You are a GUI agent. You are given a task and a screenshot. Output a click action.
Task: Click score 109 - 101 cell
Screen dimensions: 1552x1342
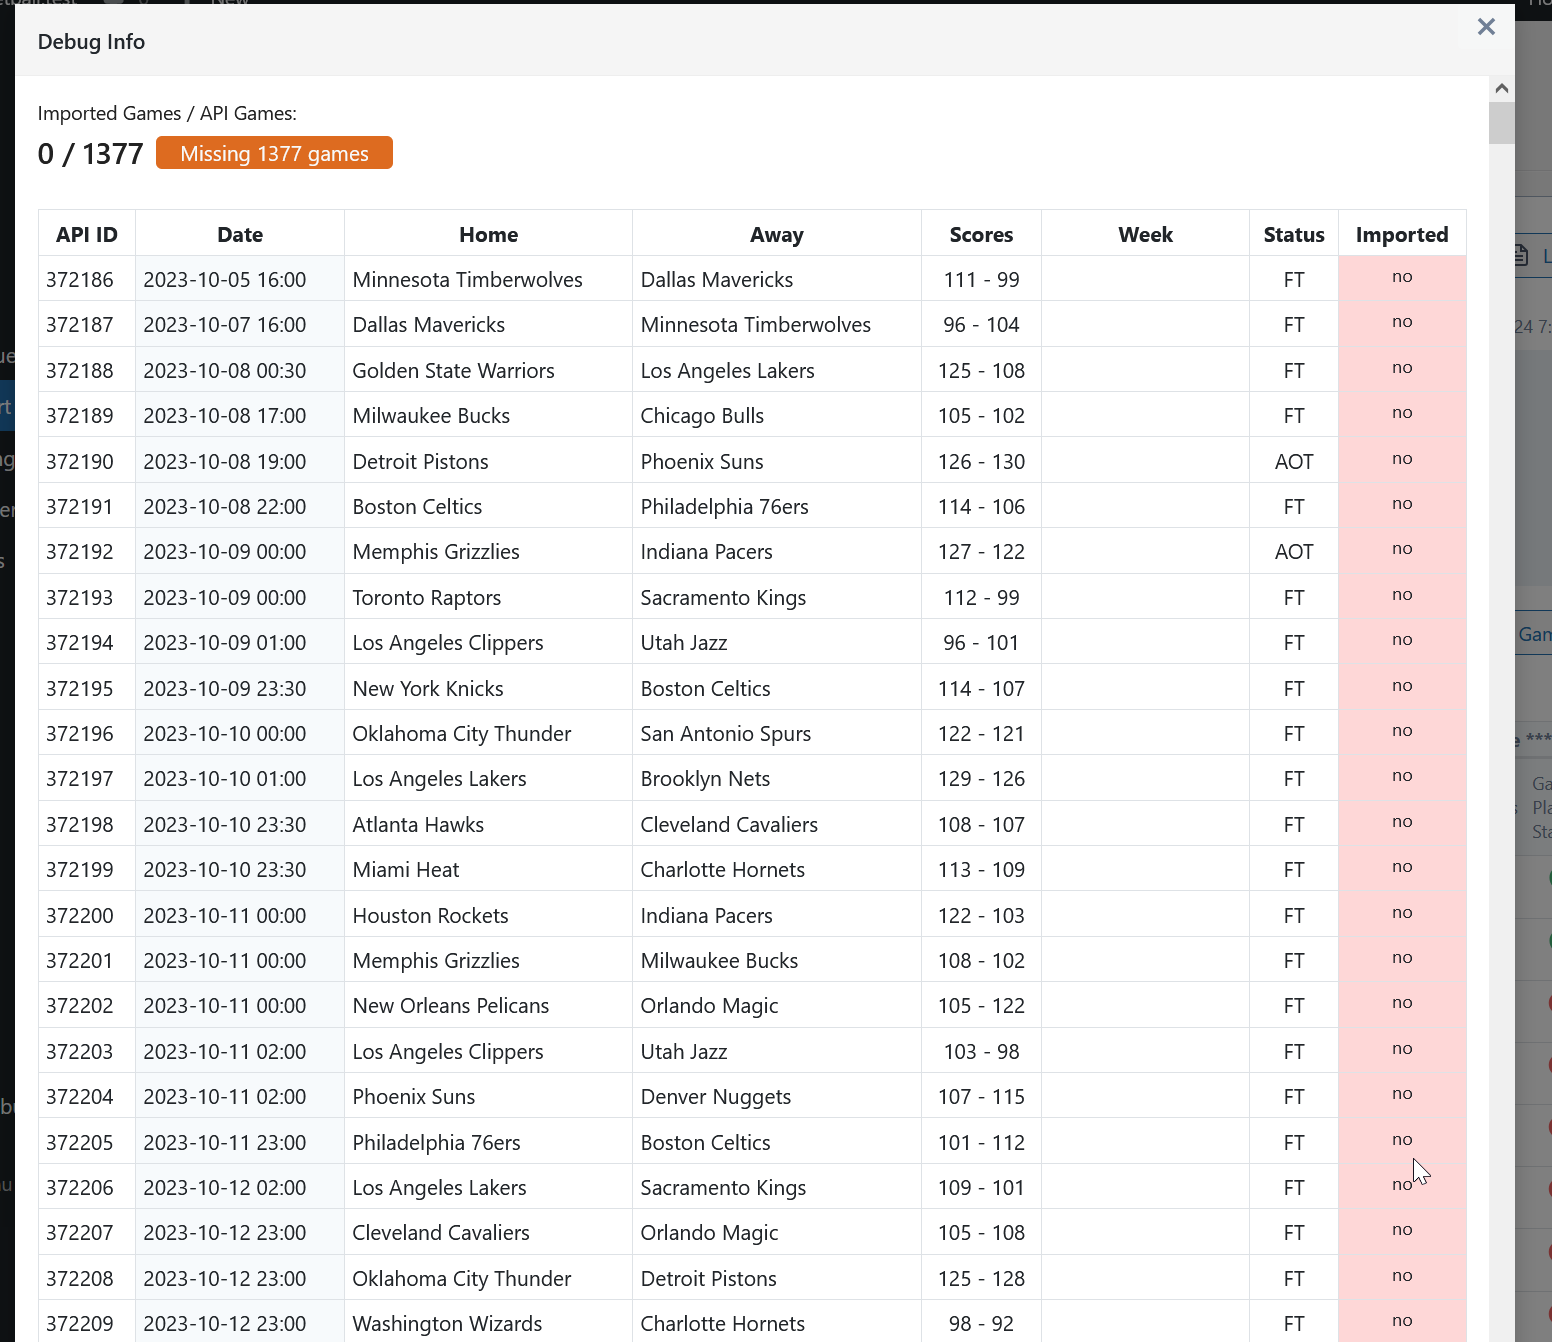coord(981,1188)
